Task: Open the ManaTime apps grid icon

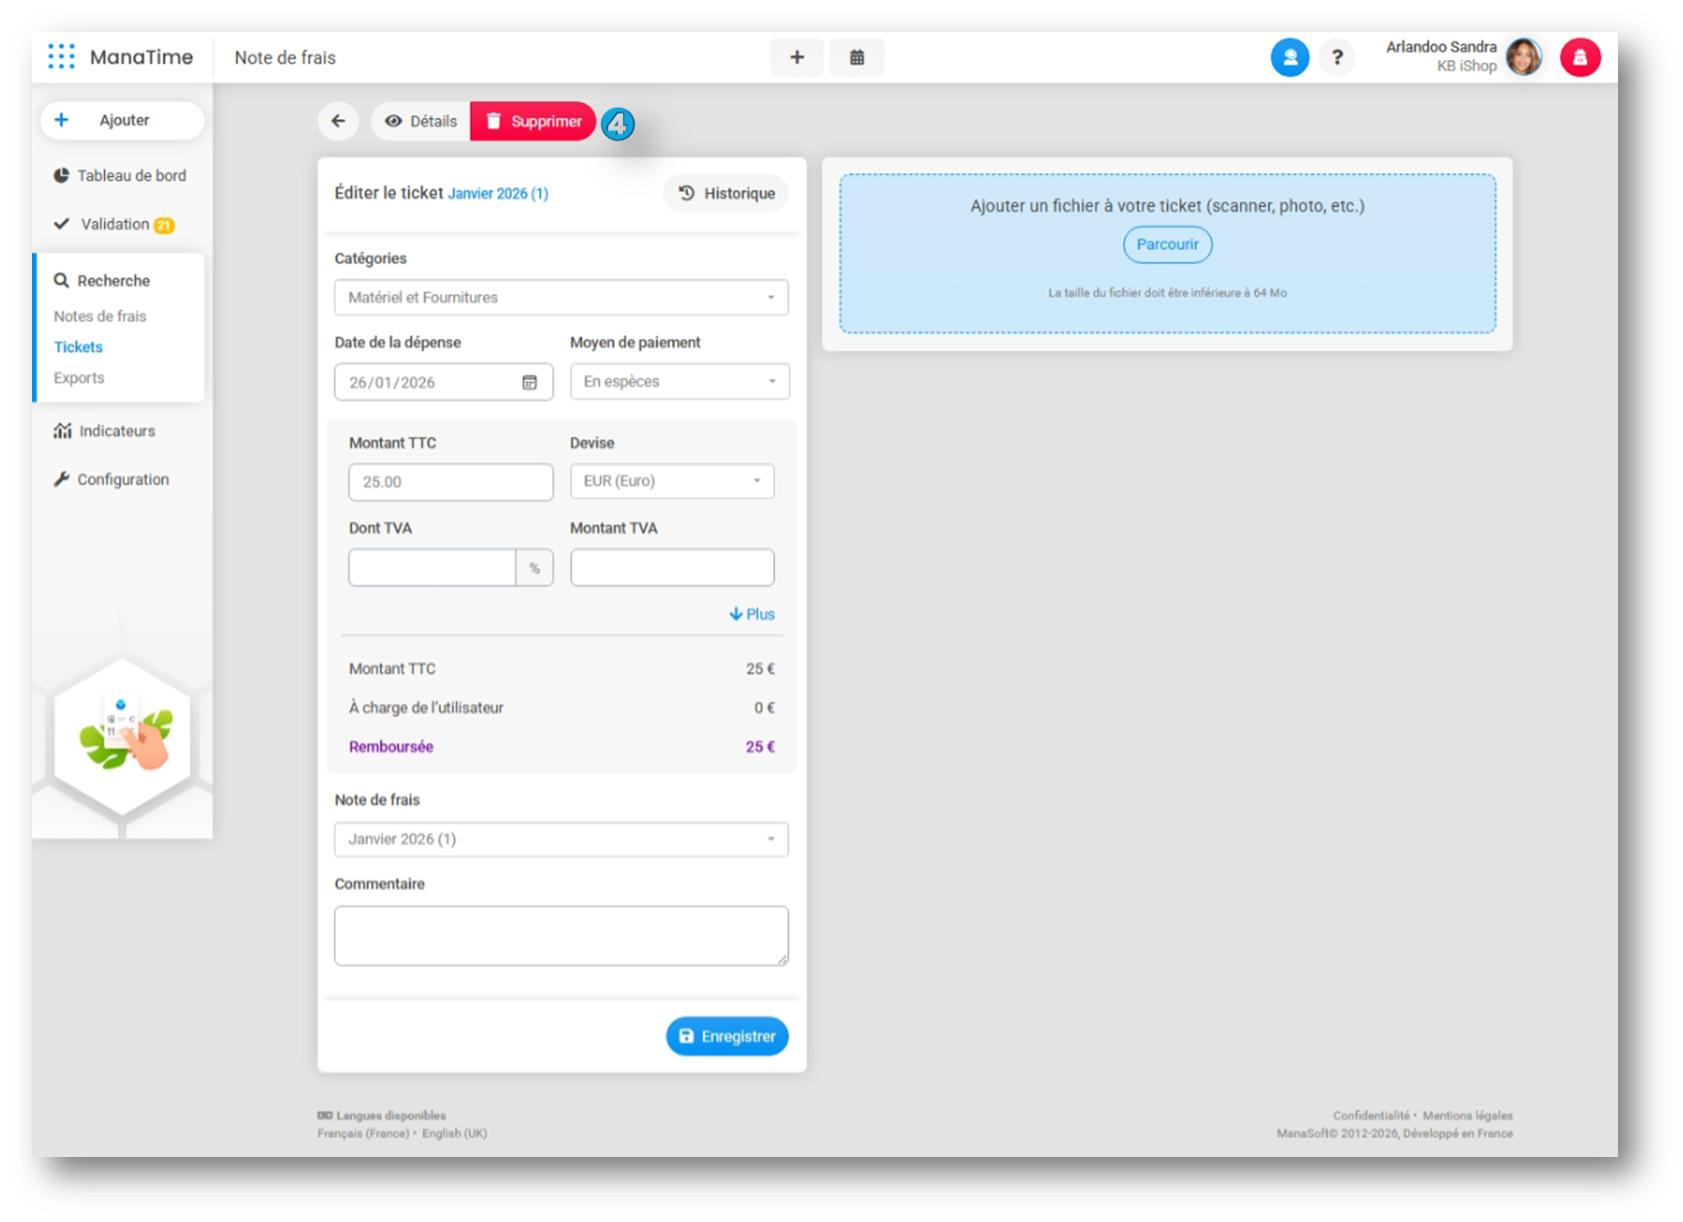Action: [61, 57]
